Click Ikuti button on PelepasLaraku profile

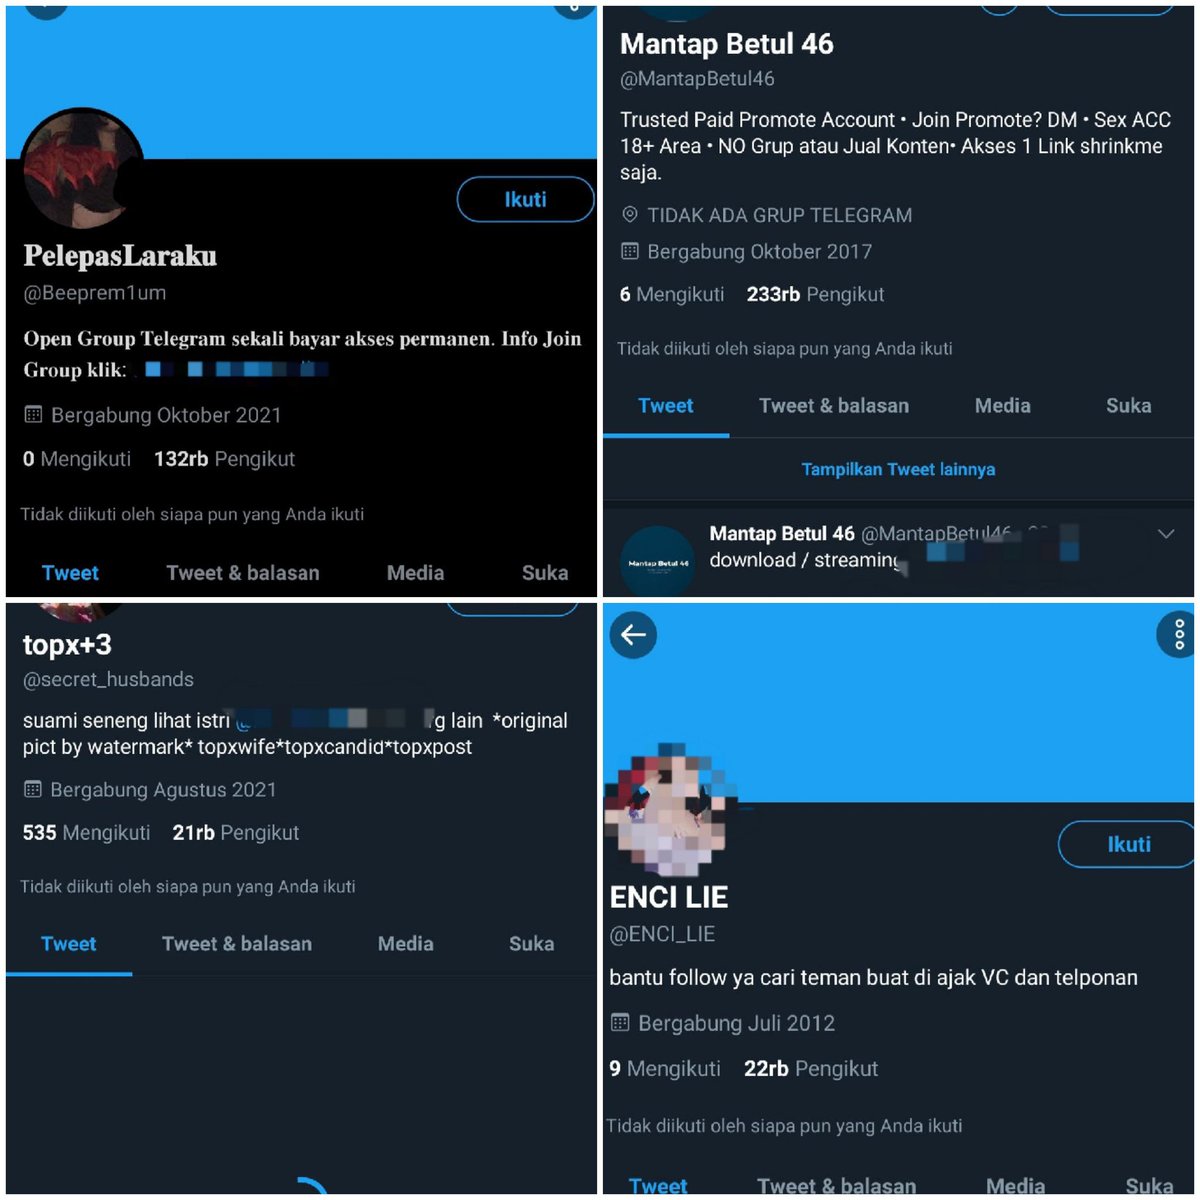click(525, 200)
